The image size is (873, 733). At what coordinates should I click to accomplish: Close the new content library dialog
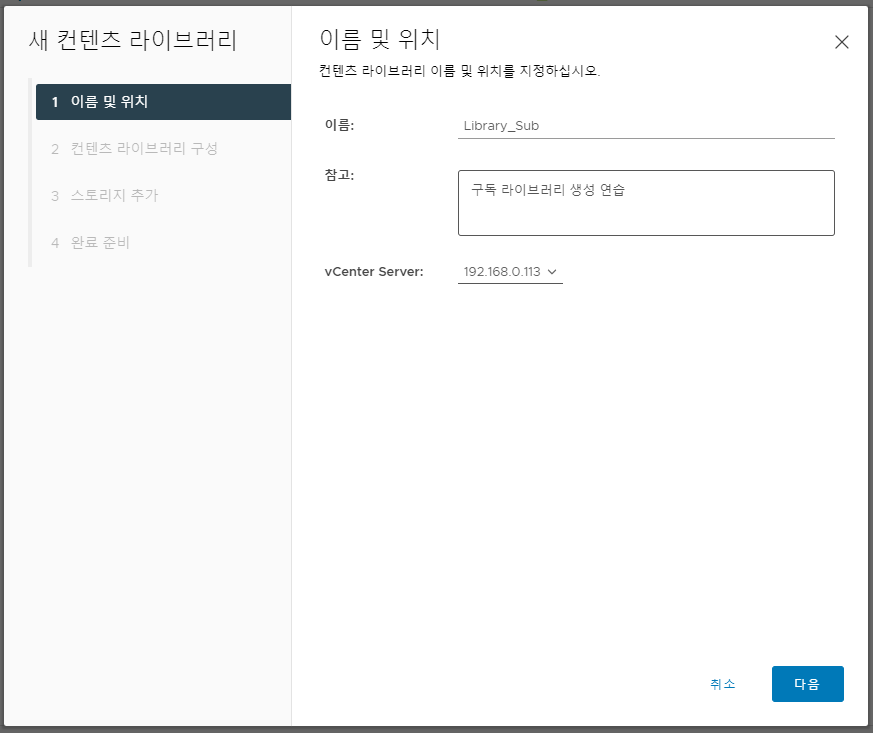click(841, 42)
